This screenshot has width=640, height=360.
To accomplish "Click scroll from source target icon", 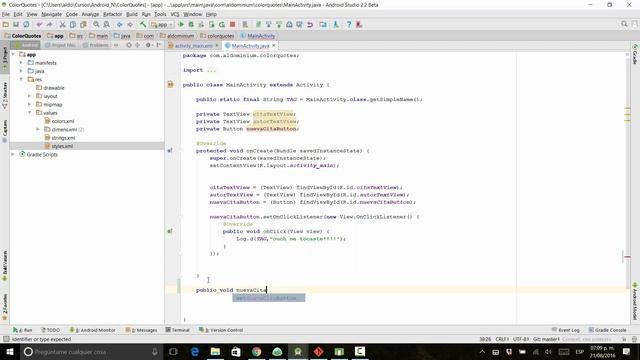I will pos(129,45).
